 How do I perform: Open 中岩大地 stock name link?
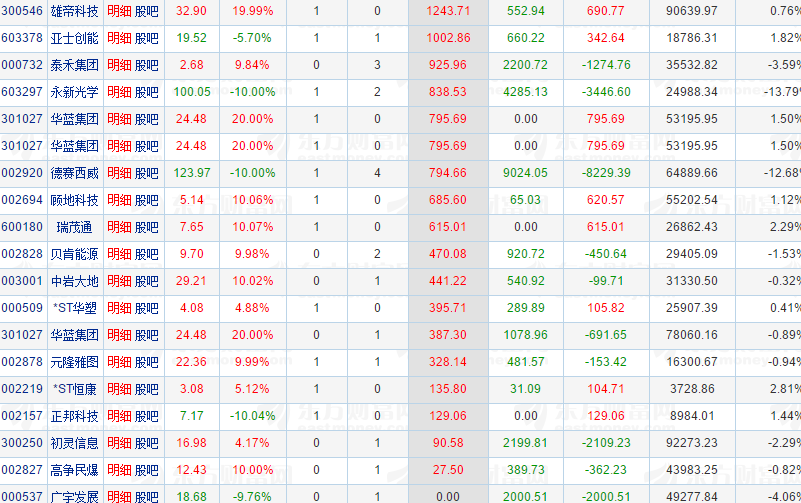click(75, 281)
